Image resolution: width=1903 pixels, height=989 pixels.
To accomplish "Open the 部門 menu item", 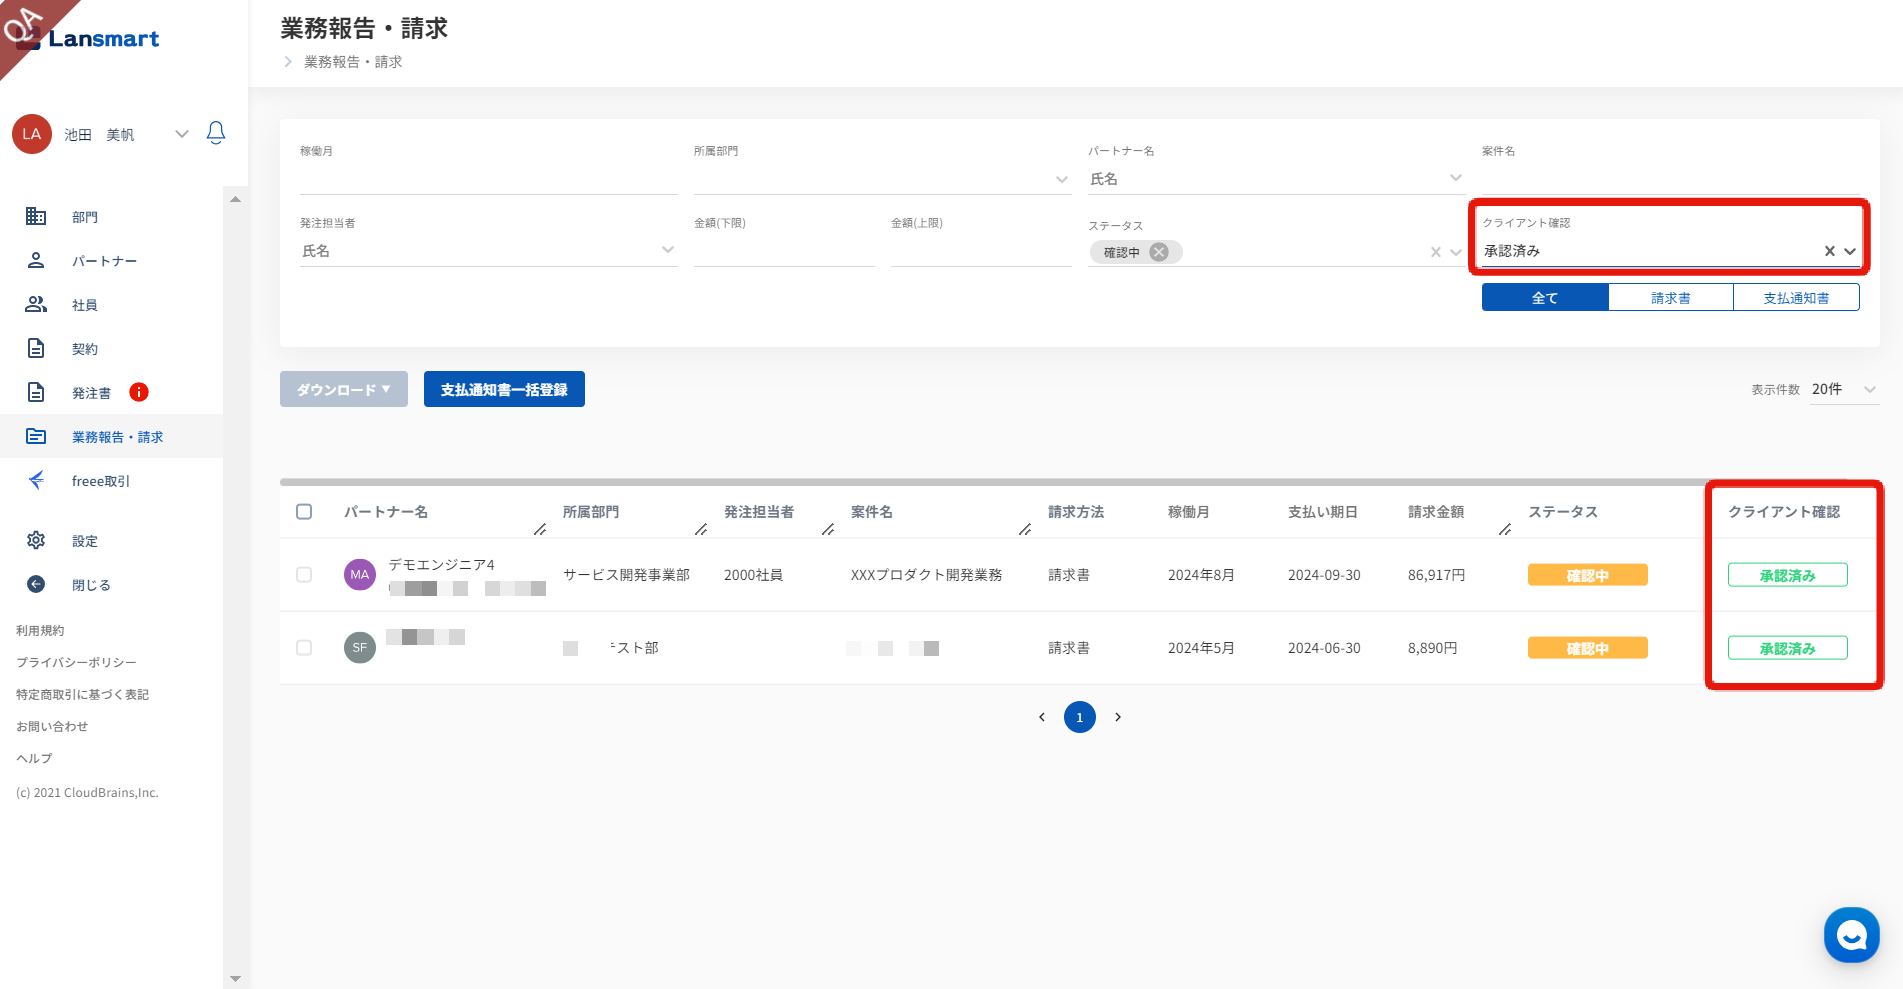I will (85, 217).
